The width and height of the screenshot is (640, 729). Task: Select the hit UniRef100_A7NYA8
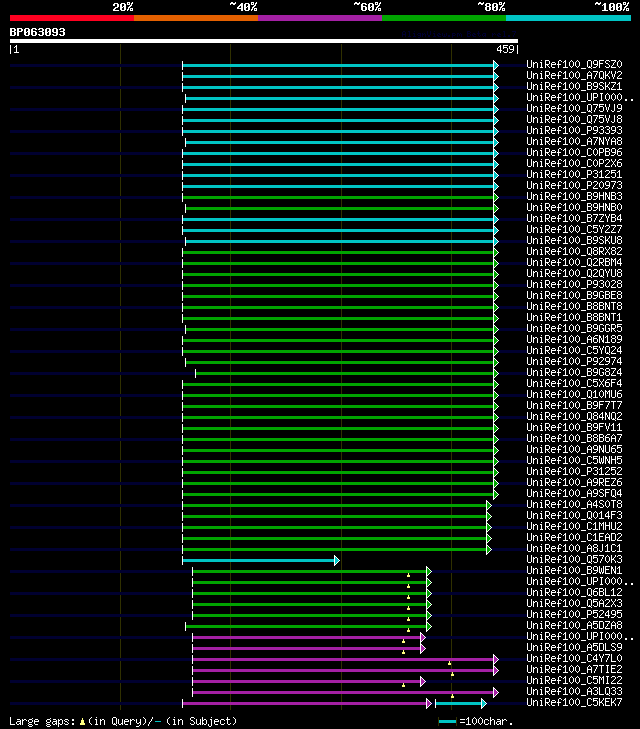click(x=574, y=141)
